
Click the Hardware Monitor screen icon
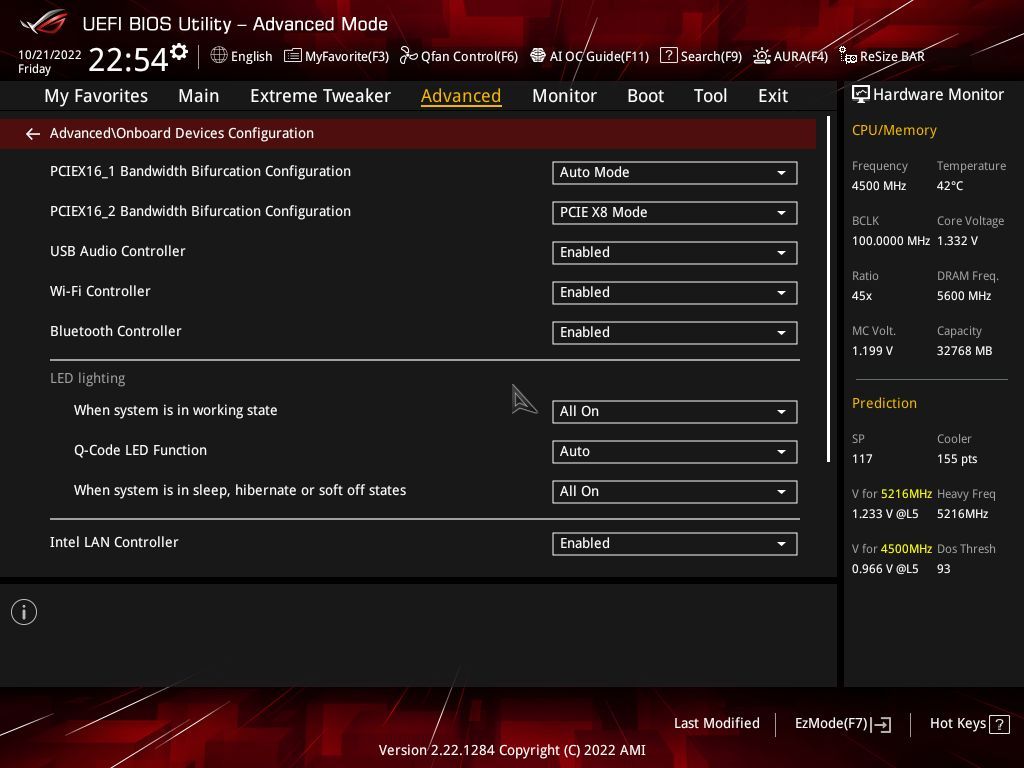pyautogui.click(x=861, y=95)
